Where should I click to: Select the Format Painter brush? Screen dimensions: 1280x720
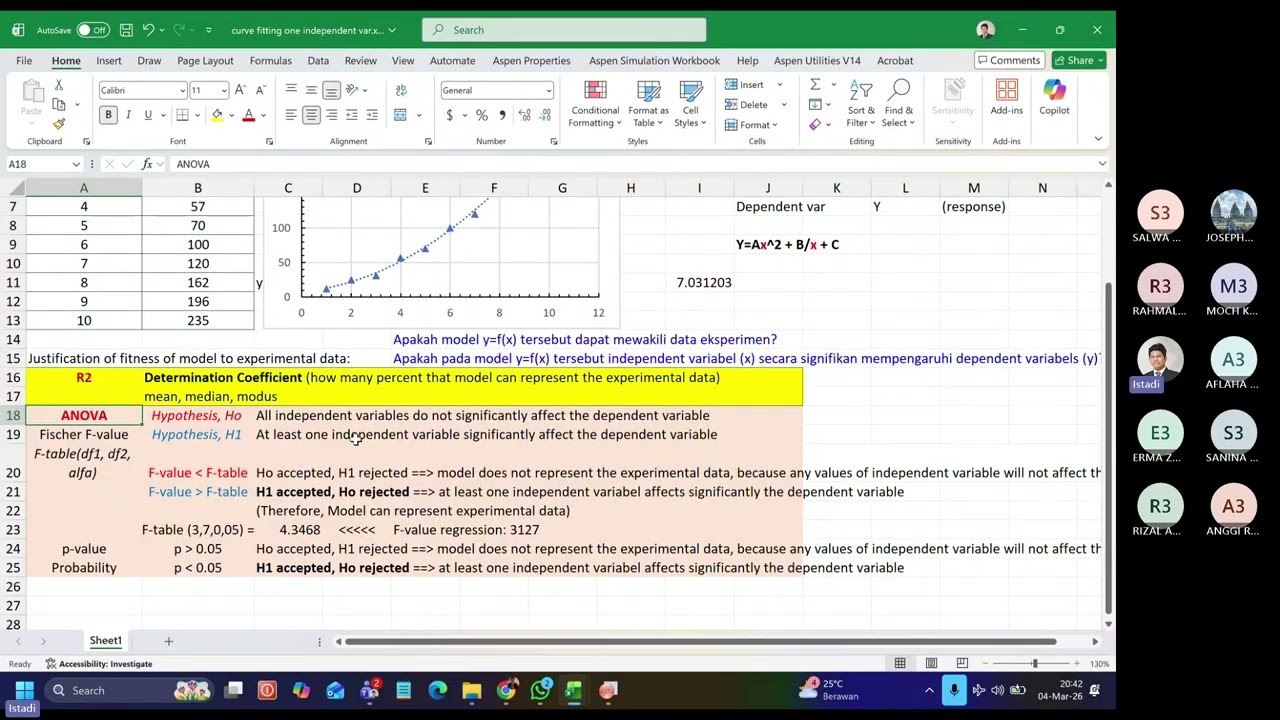(59, 123)
